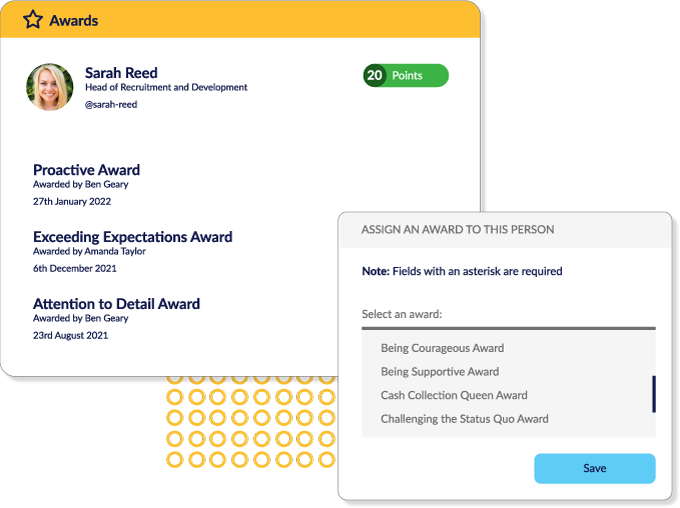Click the Sarah Reed name heading
Viewport: 680px width, 508px height.
click(x=121, y=72)
